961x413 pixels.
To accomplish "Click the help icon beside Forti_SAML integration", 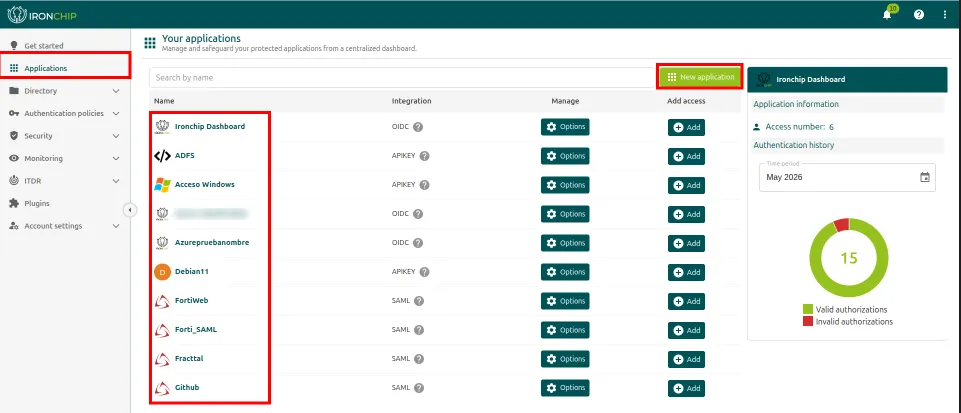I will click(419, 330).
